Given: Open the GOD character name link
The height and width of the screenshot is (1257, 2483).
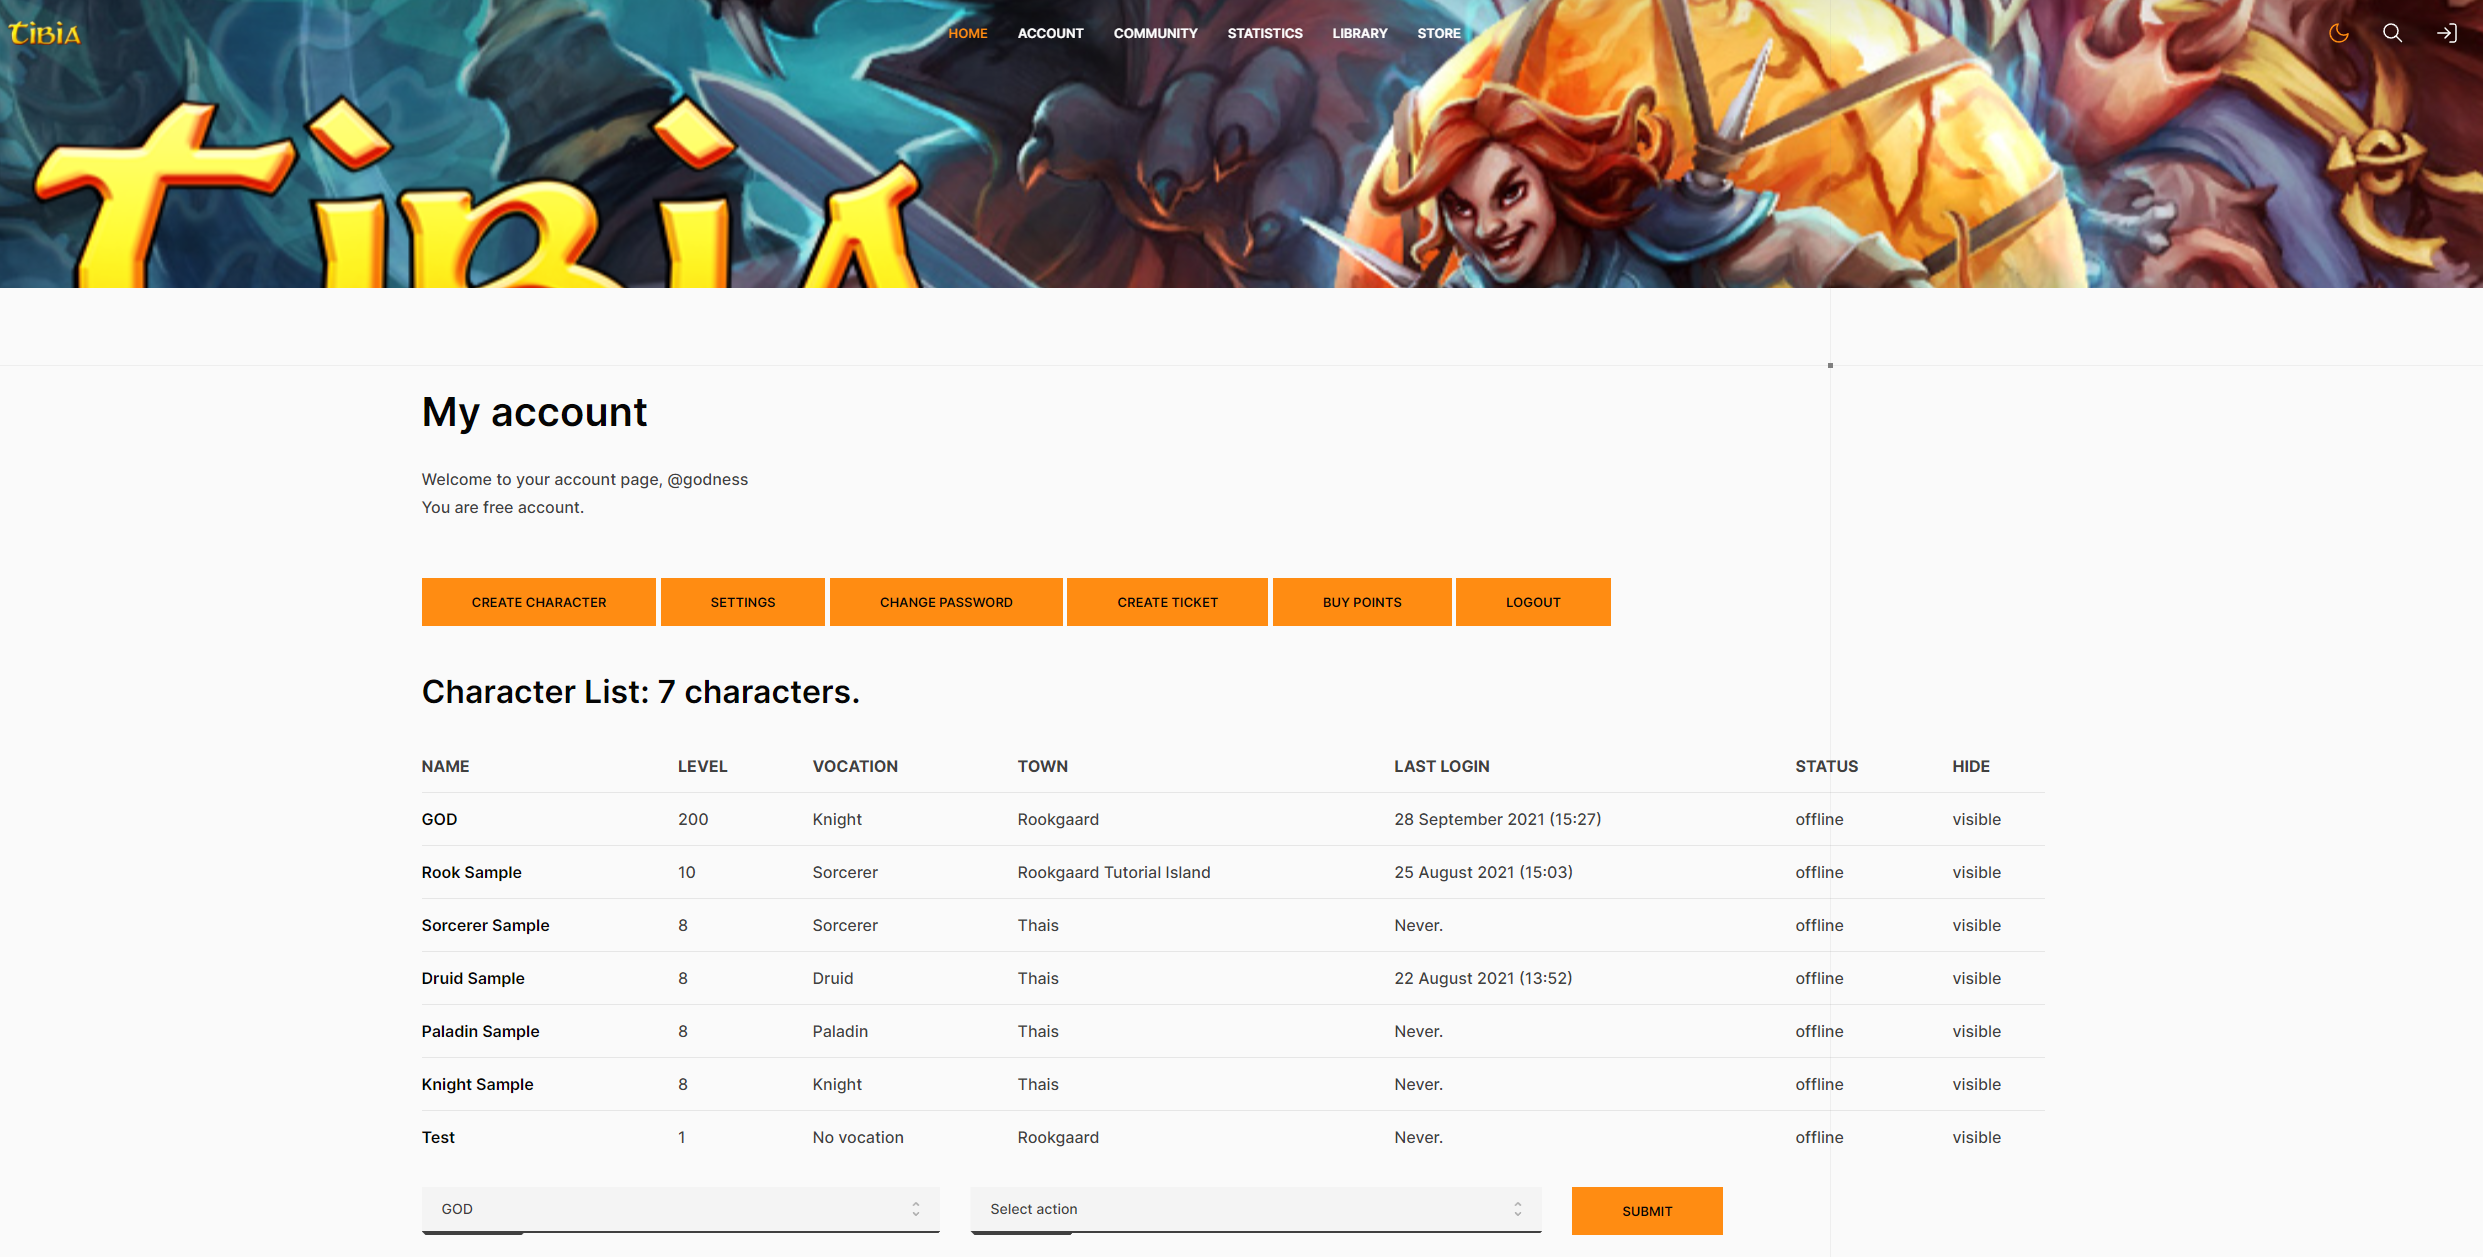Looking at the screenshot, I should point(439,819).
